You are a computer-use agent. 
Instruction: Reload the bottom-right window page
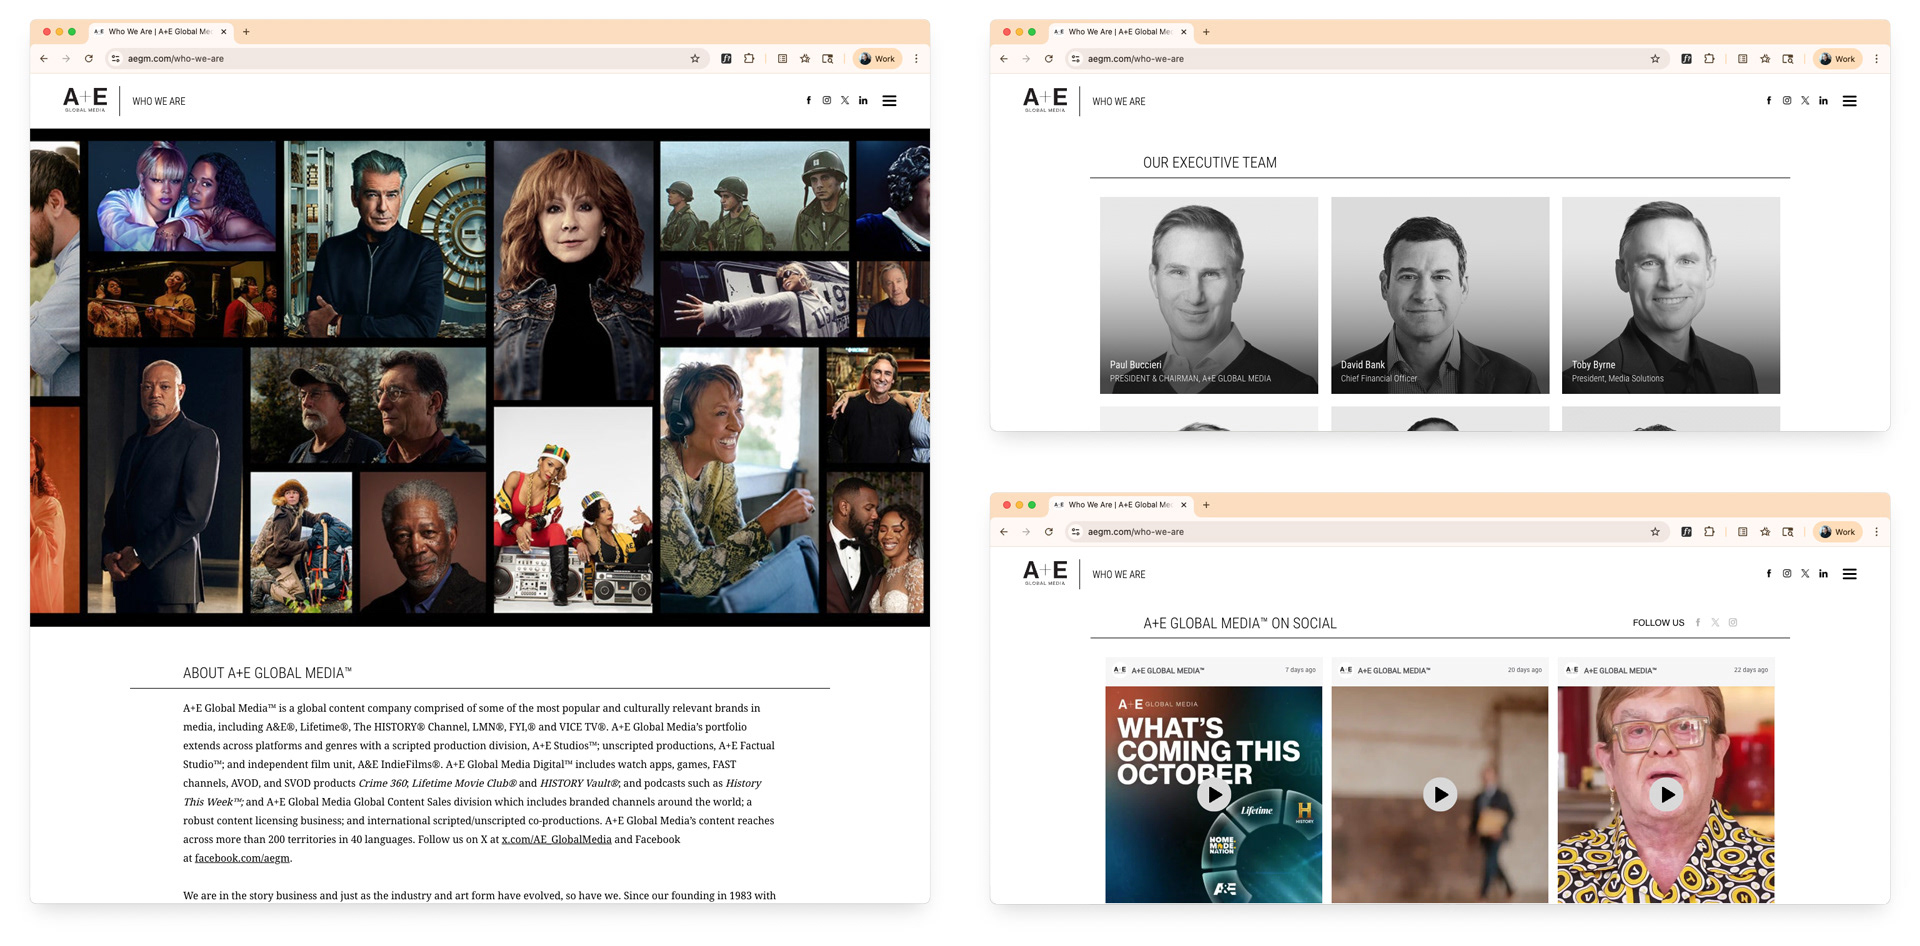[x=1049, y=532]
